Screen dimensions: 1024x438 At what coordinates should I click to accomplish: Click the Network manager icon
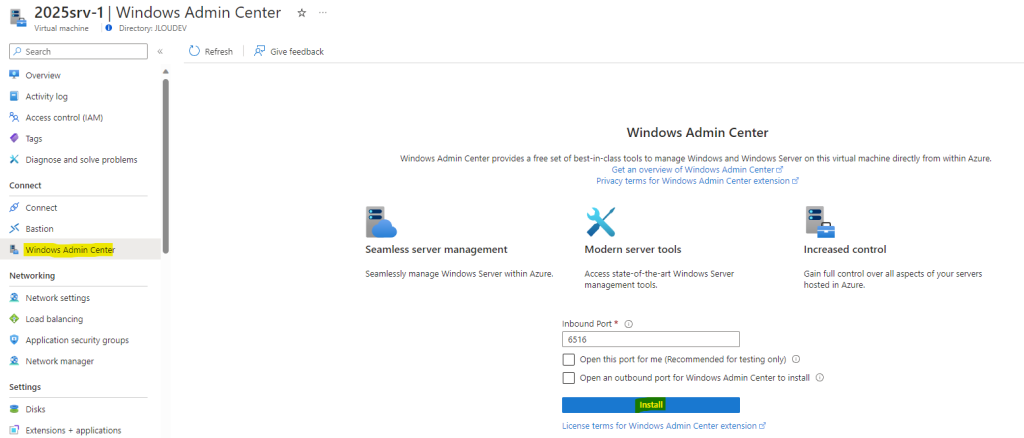[x=14, y=361]
